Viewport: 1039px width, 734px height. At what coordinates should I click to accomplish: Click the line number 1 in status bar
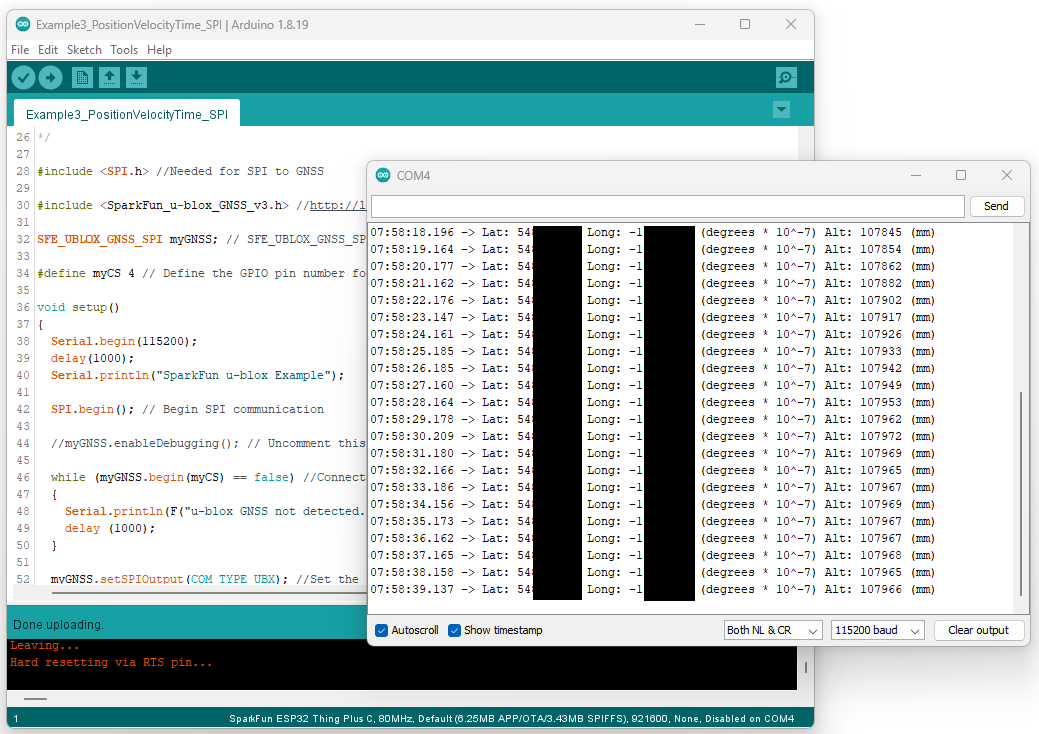pos(16,719)
